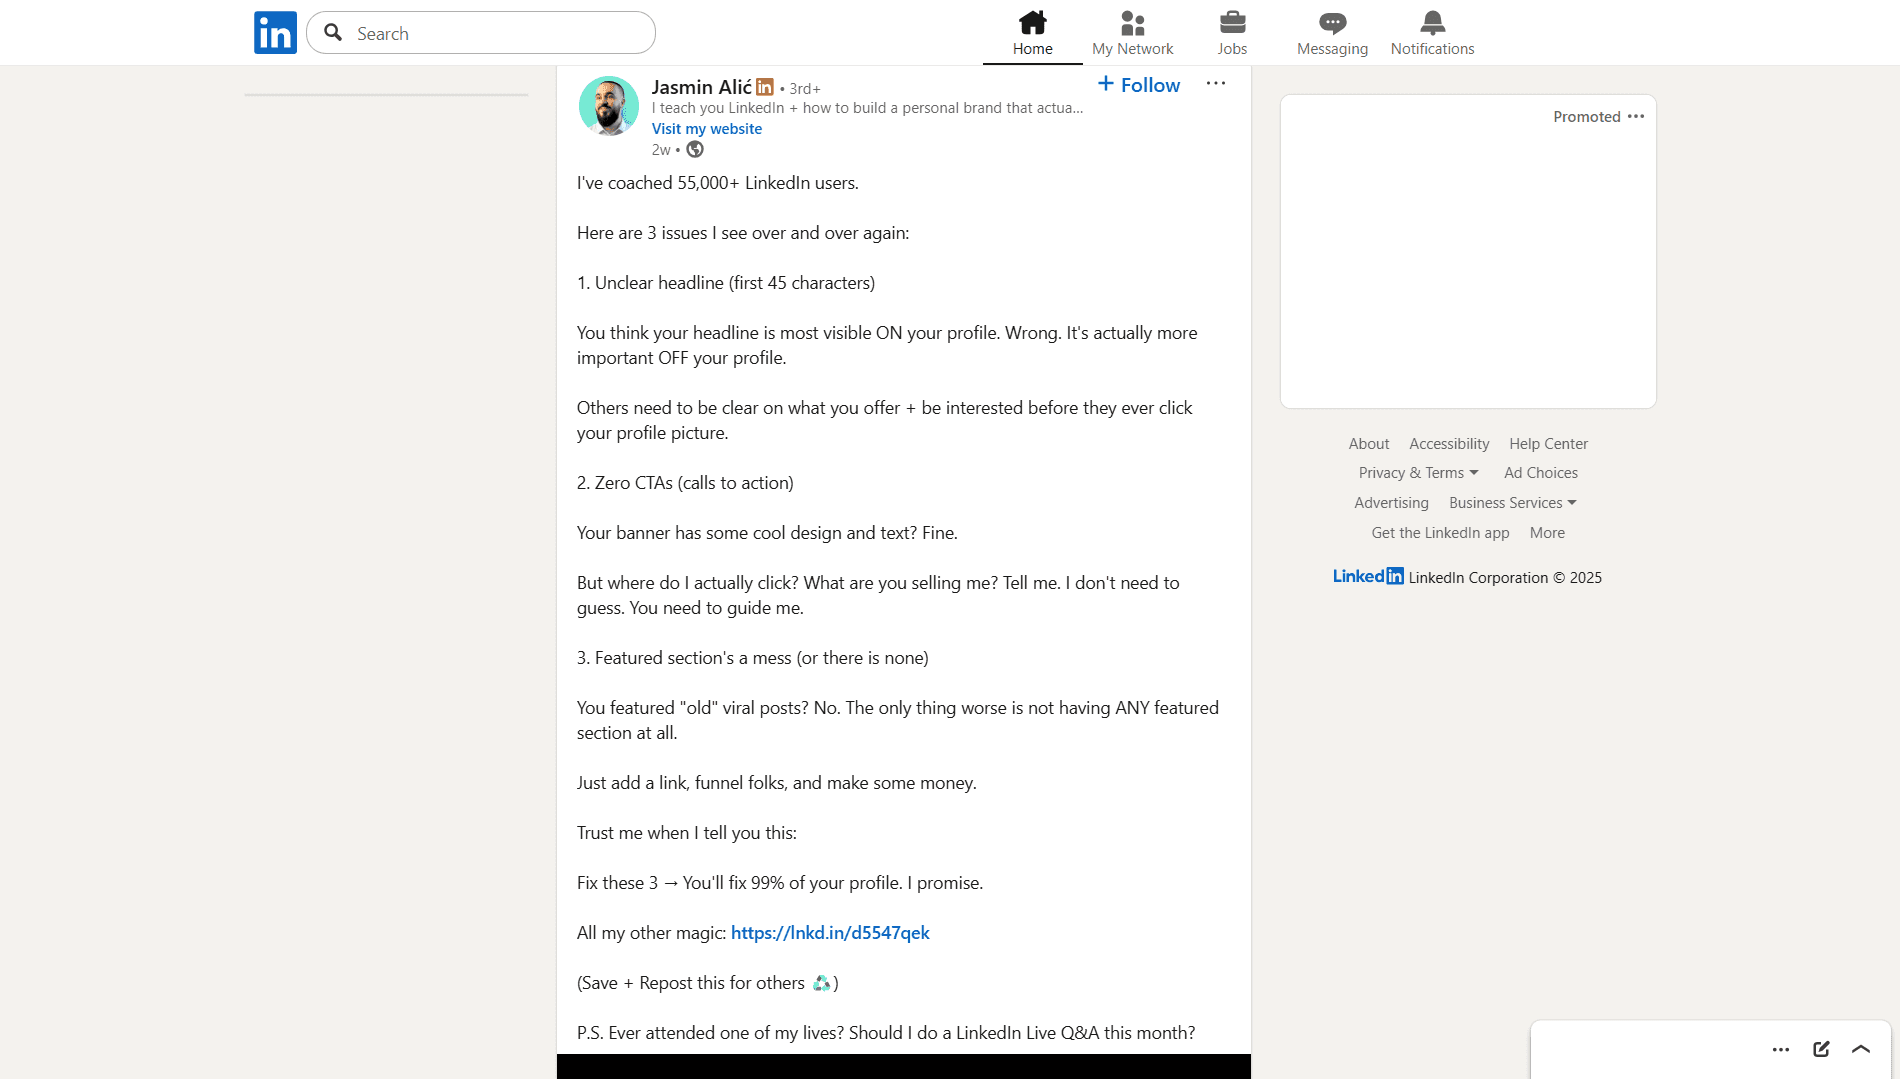The width and height of the screenshot is (1900, 1079).
Task: Open the options menu on the messaging panel
Action: pyautogui.click(x=1781, y=1049)
